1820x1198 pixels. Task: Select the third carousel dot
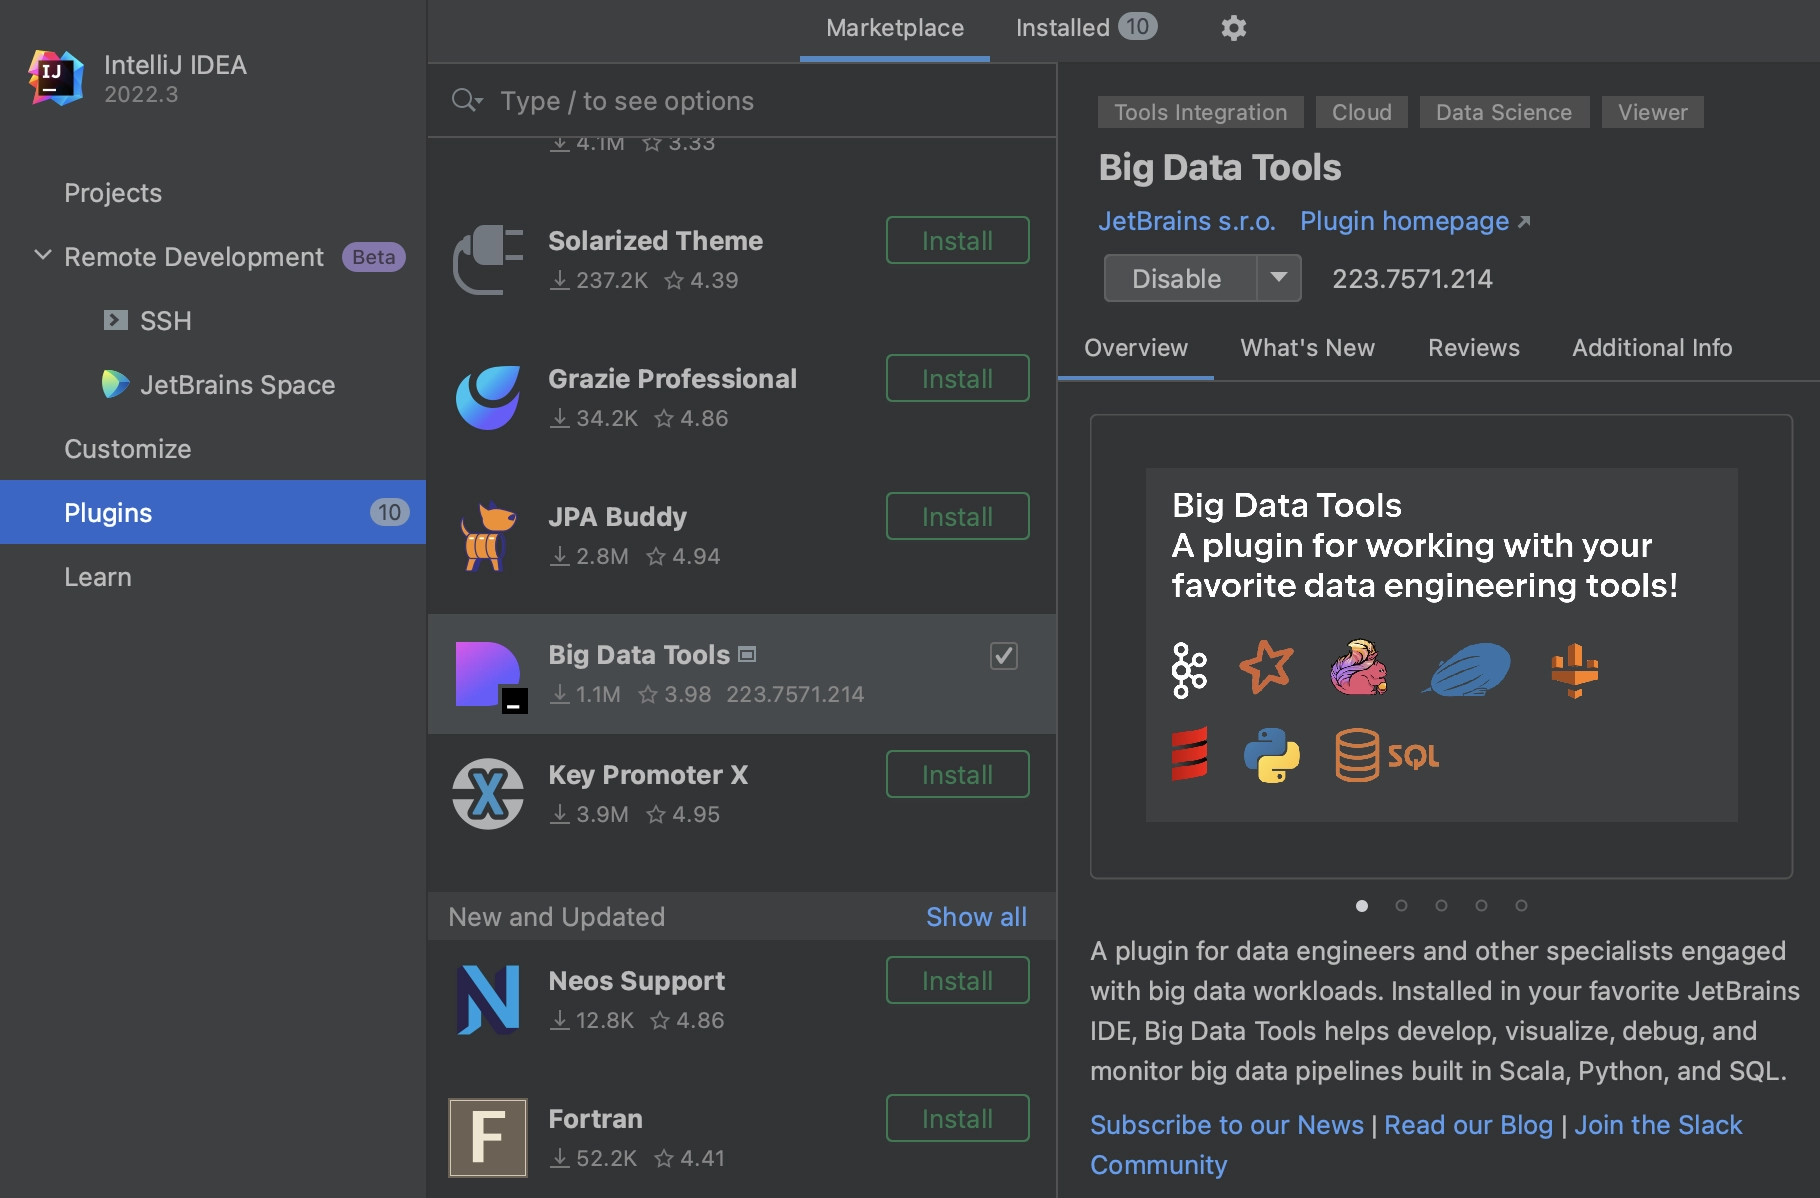point(1441,905)
